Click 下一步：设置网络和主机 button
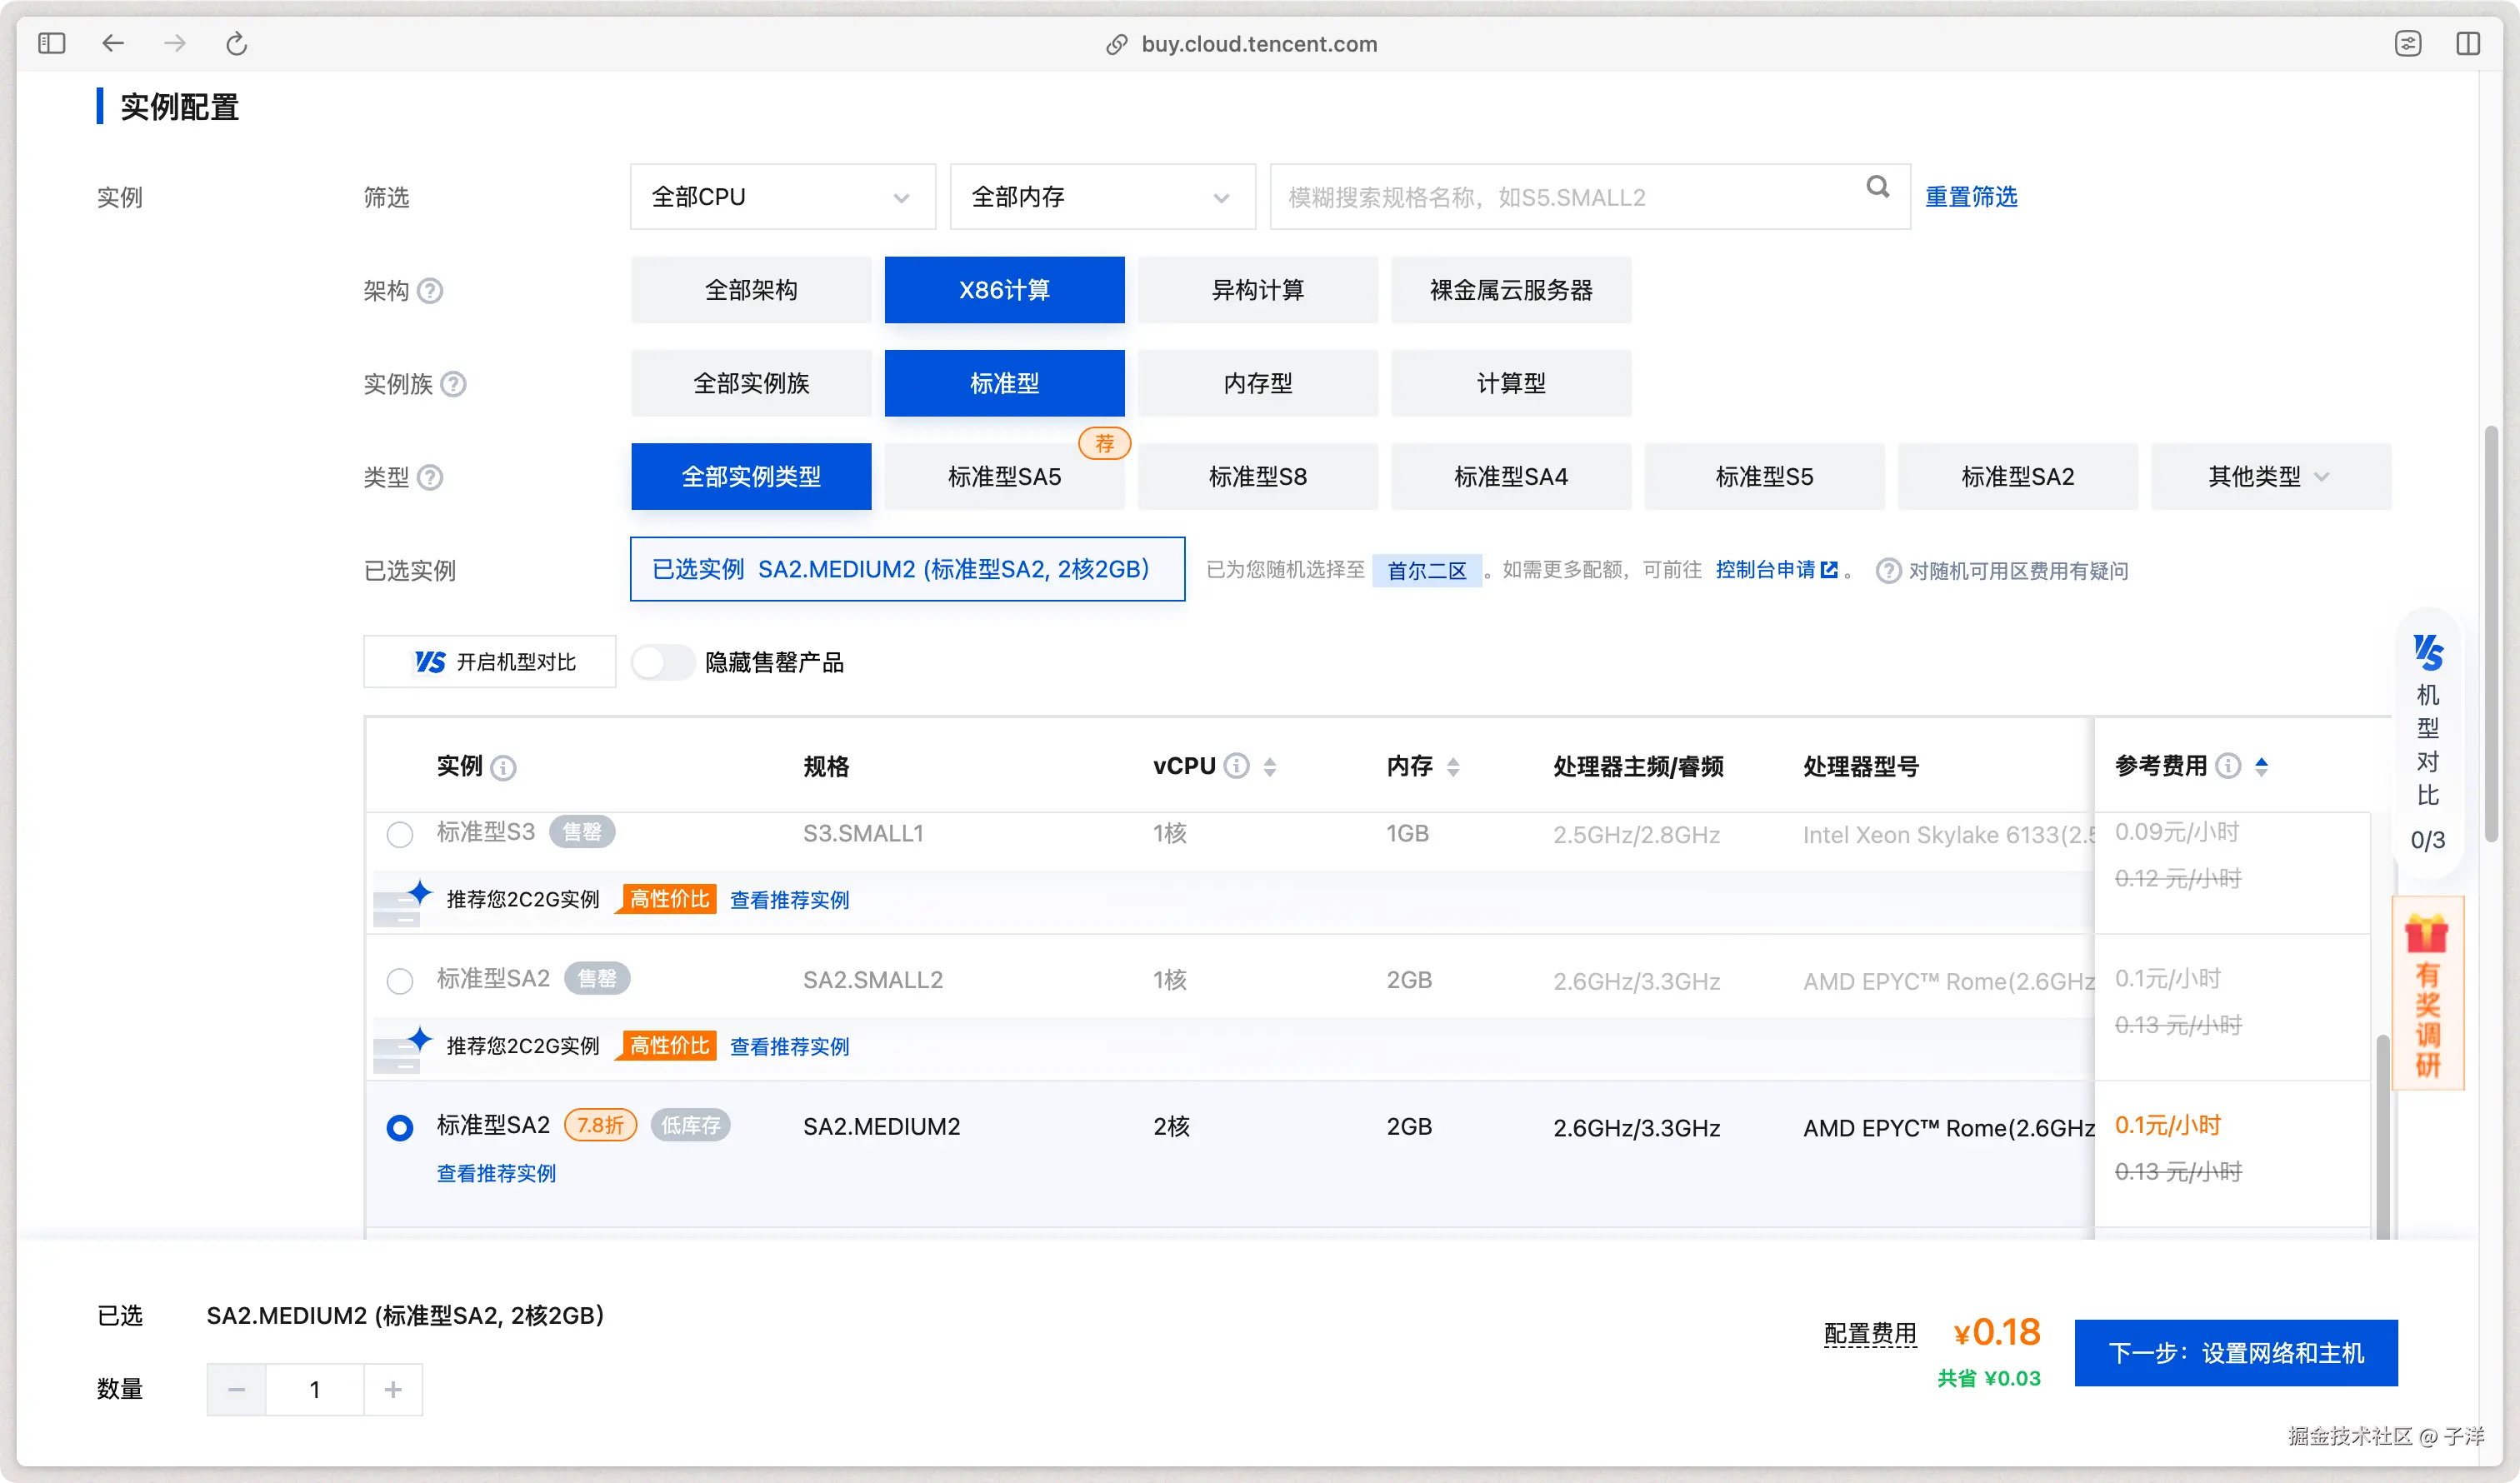The image size is (2520, 1483). coord(2235,1352)
